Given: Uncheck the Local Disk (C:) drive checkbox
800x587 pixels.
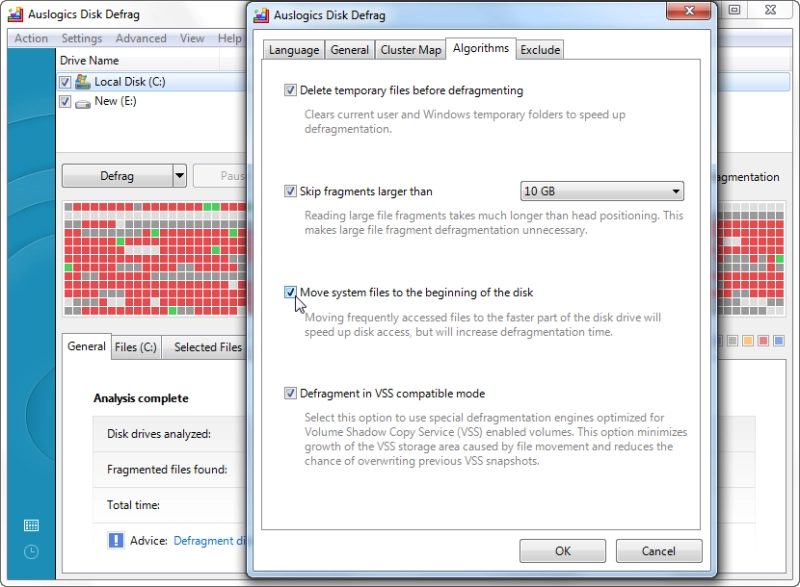Looking at the screenshot, I should (65, 82).
